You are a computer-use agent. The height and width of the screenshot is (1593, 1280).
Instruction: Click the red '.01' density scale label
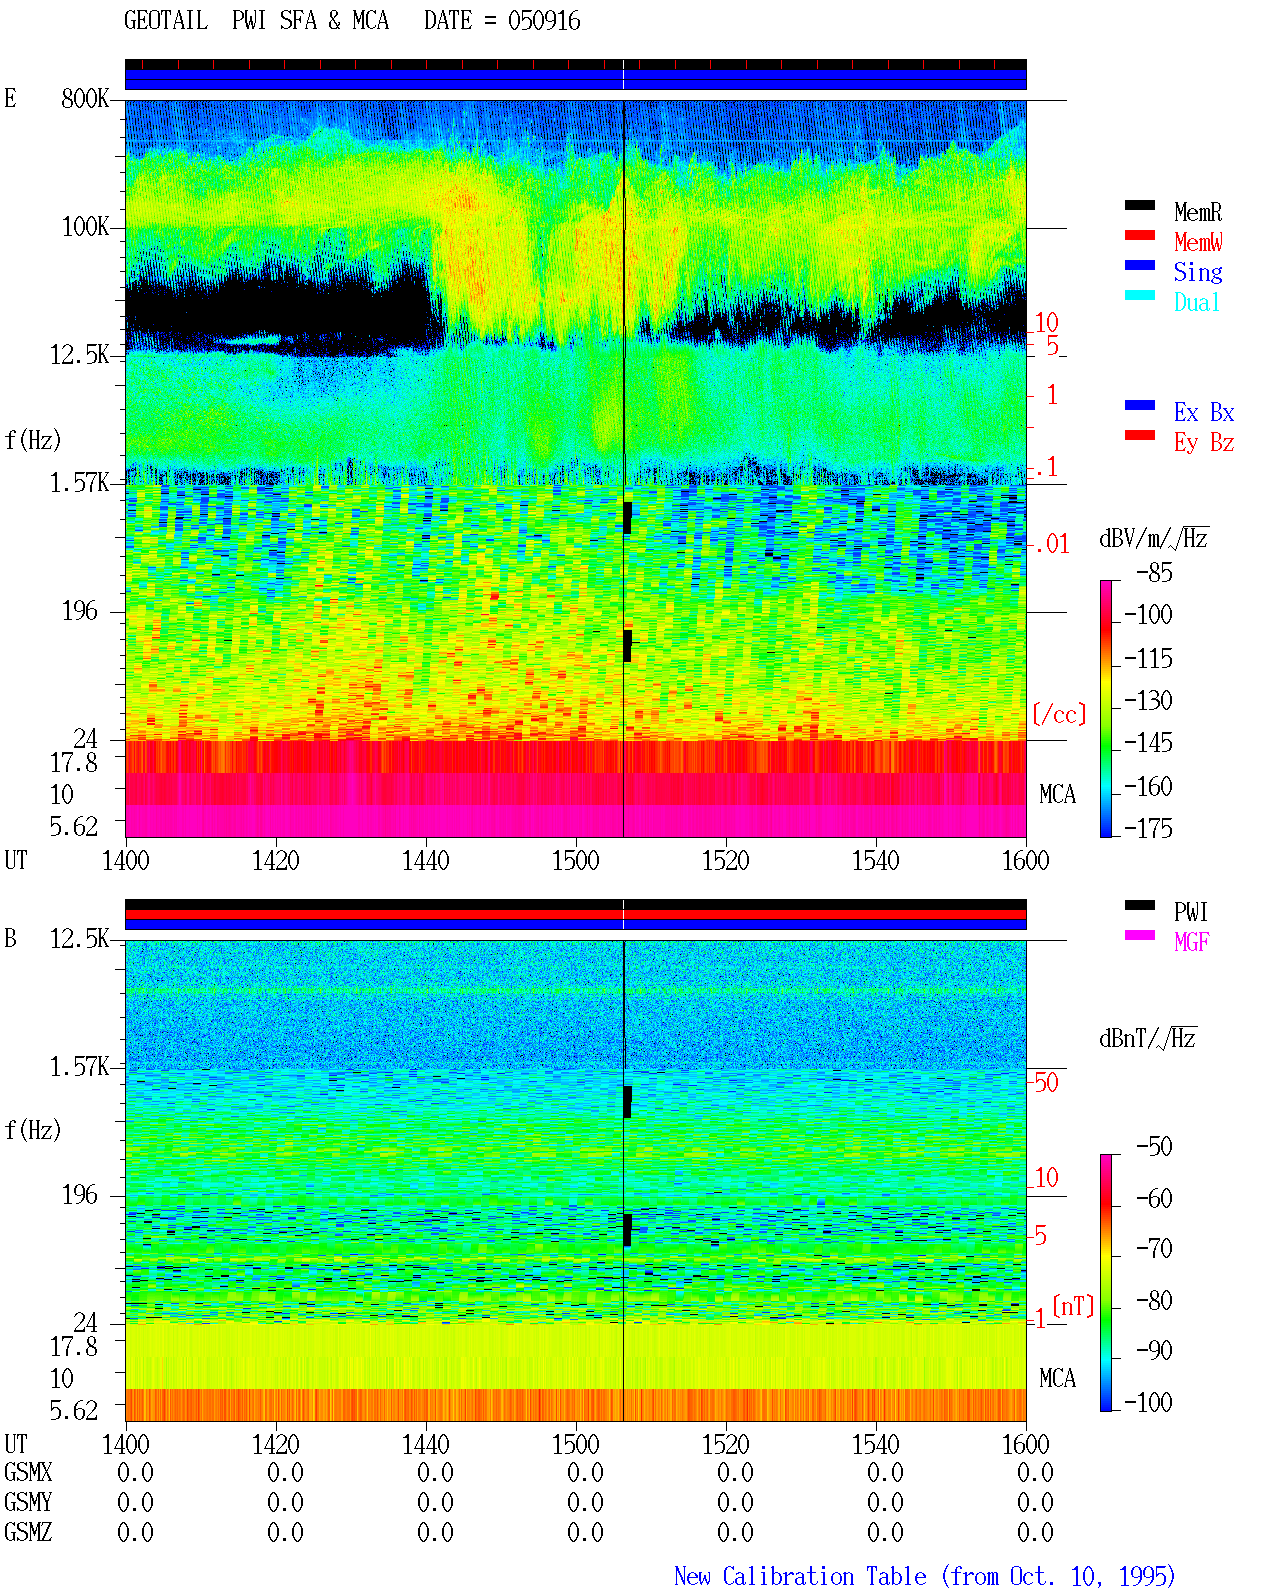tap(1052, 544)
